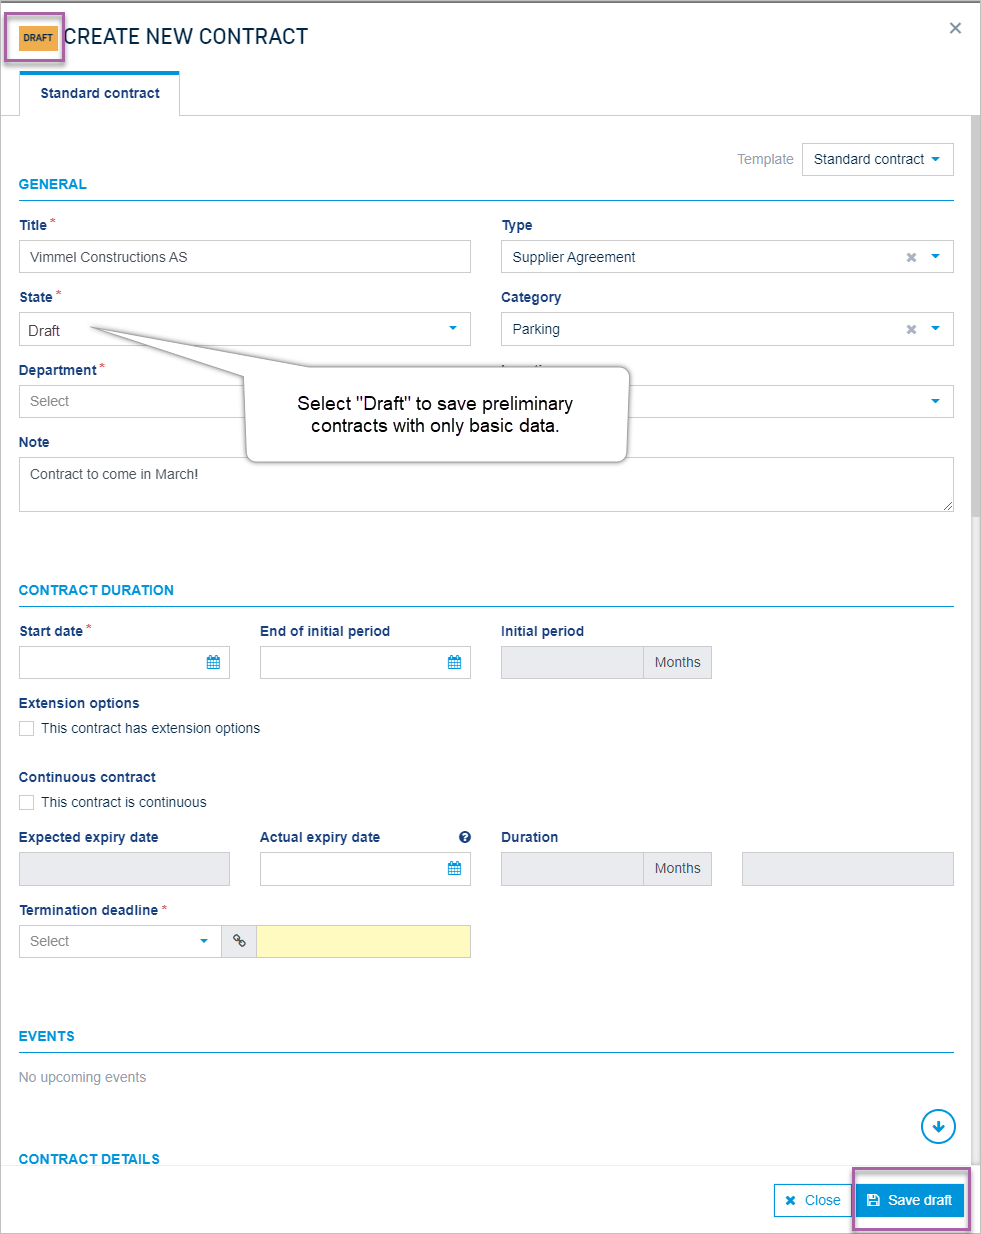
Task: Click the Duration months field
Action: coord(572,869)
